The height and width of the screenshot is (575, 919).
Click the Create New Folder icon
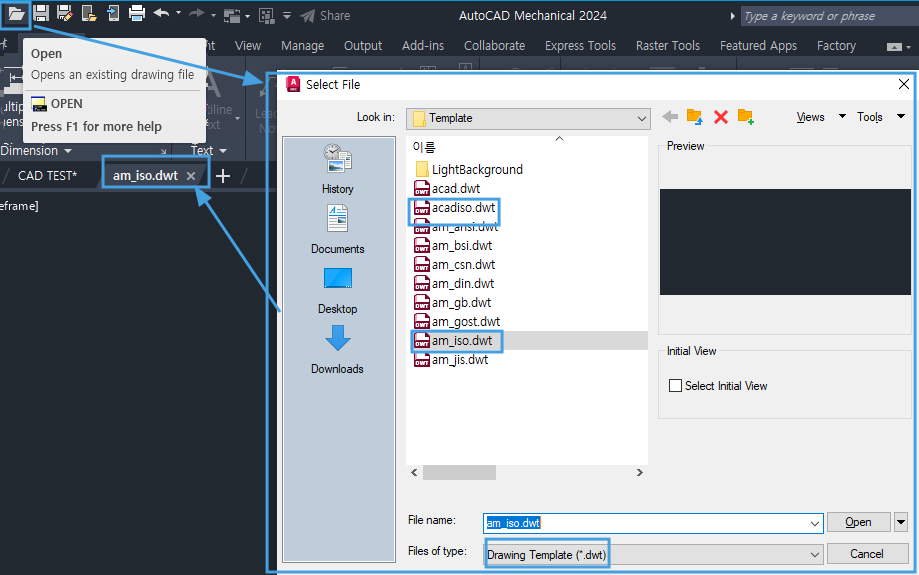tap(746, 117)
